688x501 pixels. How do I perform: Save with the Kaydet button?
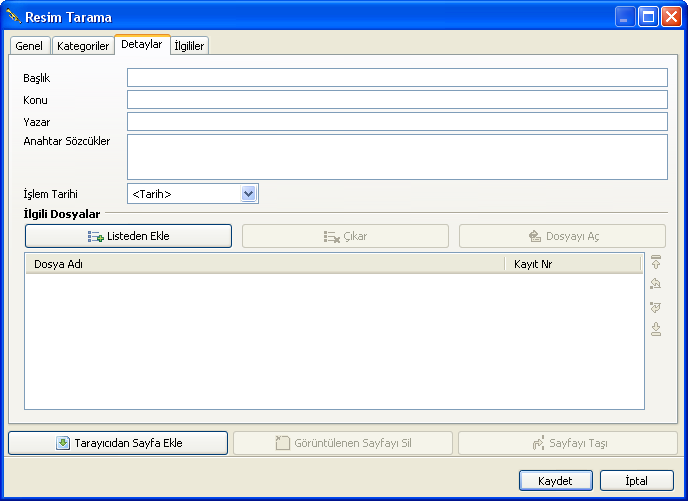pos(556,481)
